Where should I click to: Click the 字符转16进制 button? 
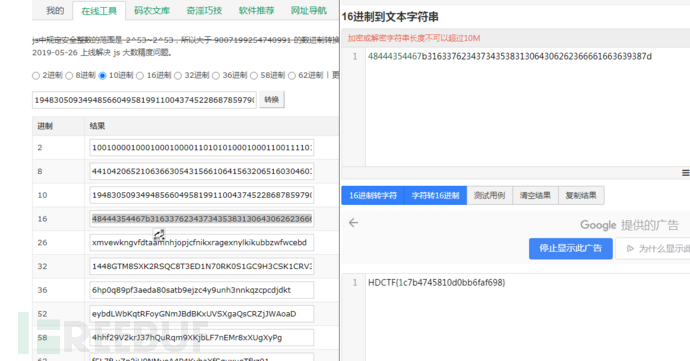click(435, 195)
